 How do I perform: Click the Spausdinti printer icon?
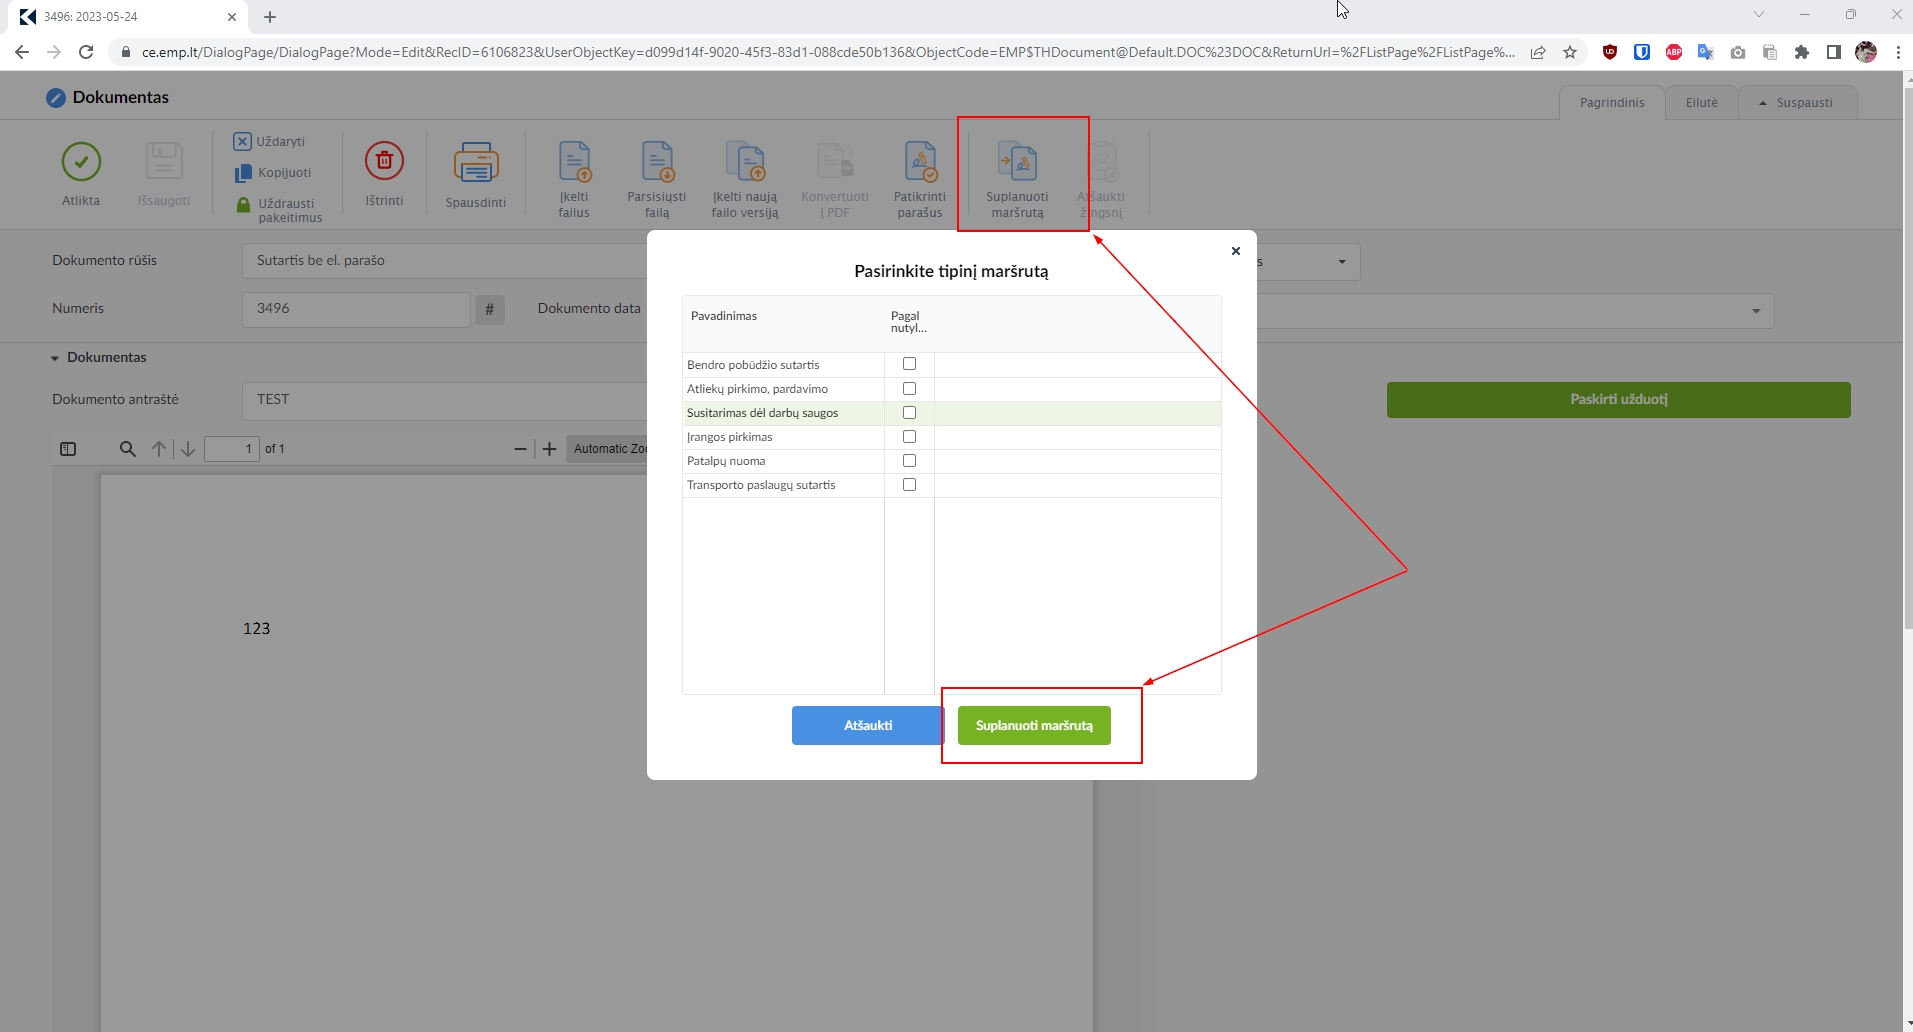pyautogui.click(x=475, y=162)
